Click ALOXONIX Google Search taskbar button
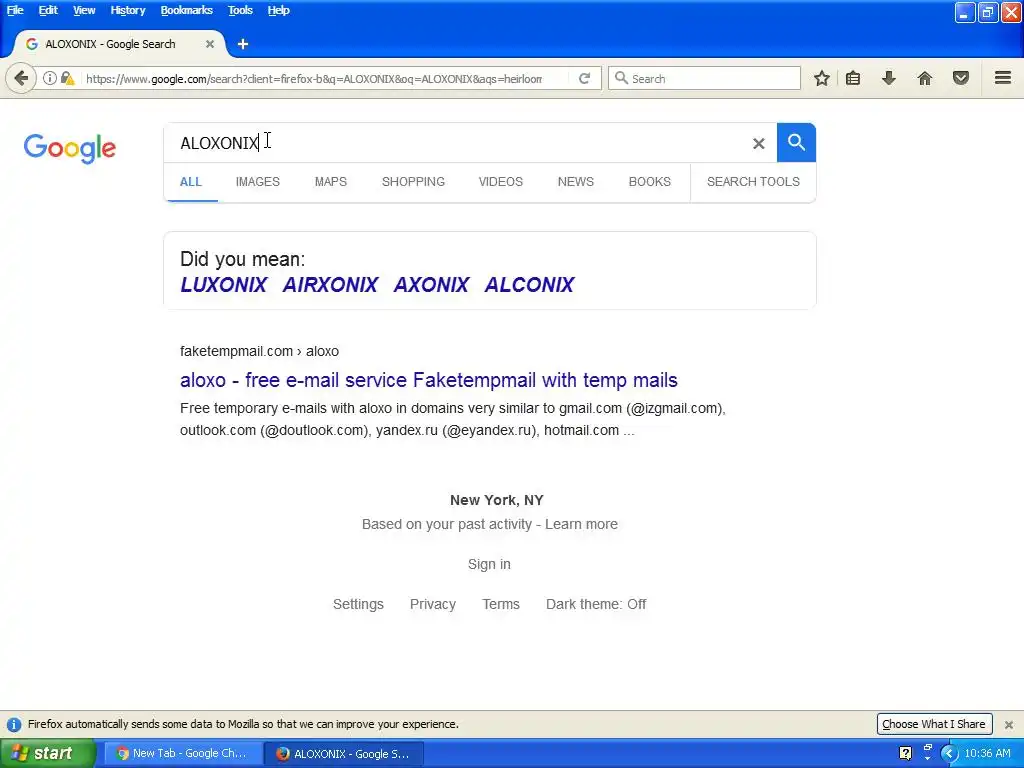1024x768 pixels. 344,754
